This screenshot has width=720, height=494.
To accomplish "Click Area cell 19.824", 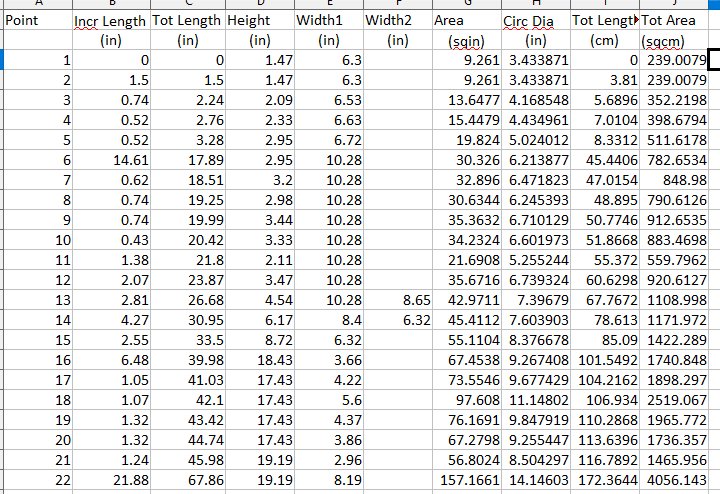I will [467, 140].
